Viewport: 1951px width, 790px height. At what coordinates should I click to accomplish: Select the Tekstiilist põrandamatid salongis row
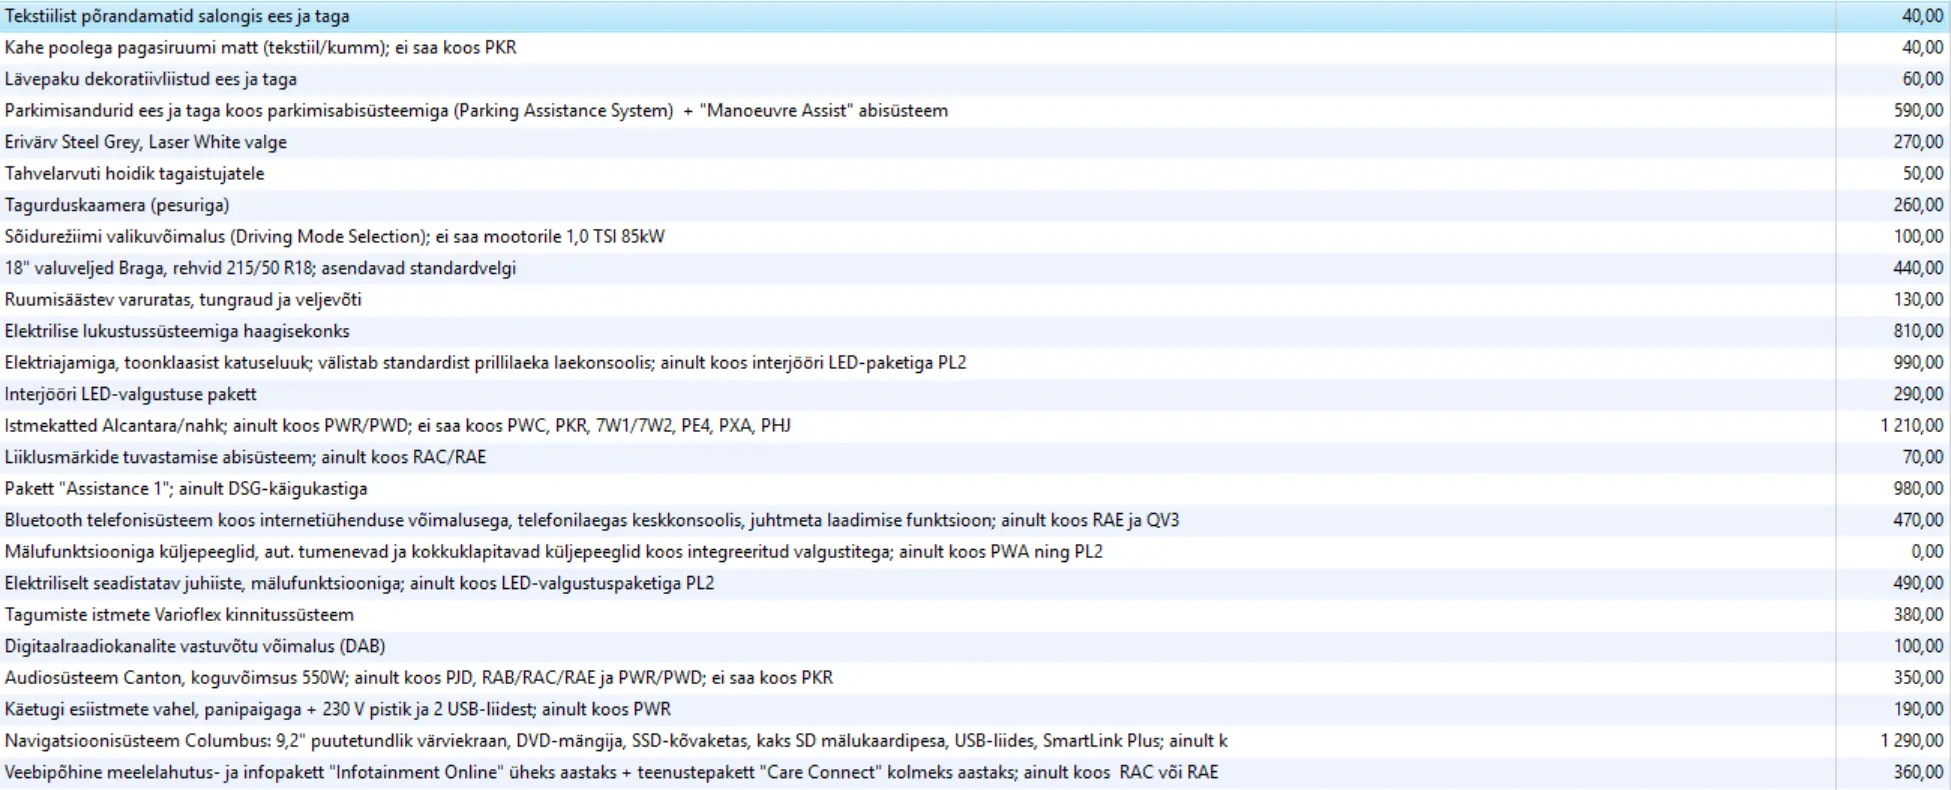177,16
